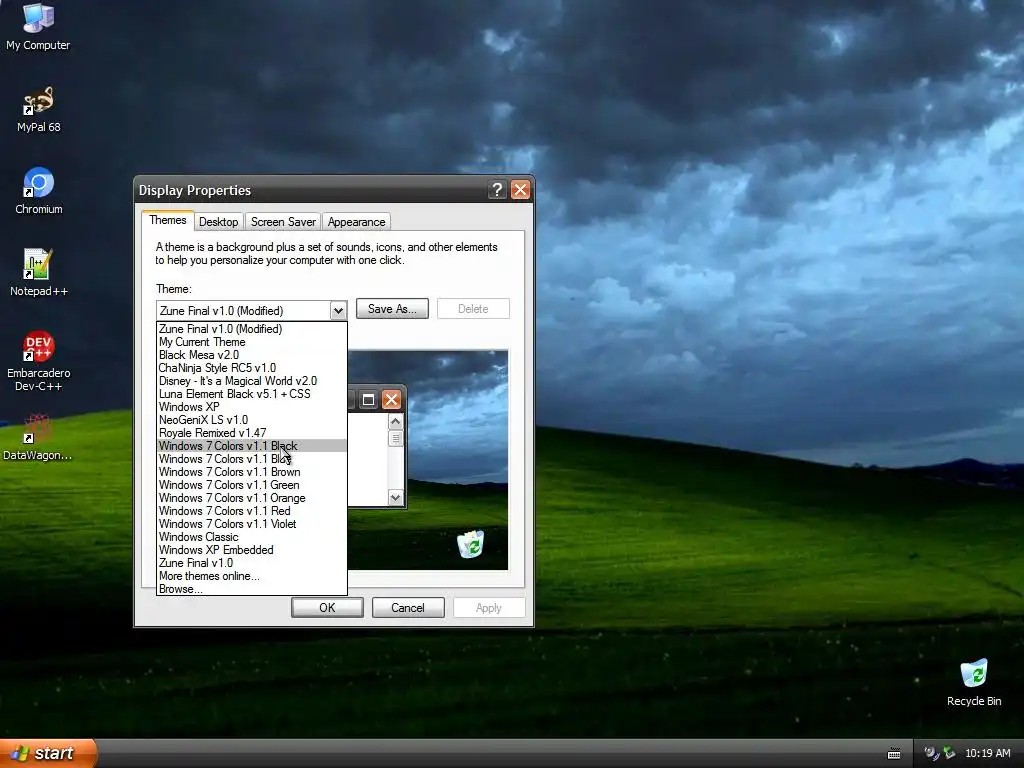The width and height of the screenshot is (1024, 768).
Task: Choose Black Mesa v2.0 theme
Action: pyautogui.click(x=251, y=355)
